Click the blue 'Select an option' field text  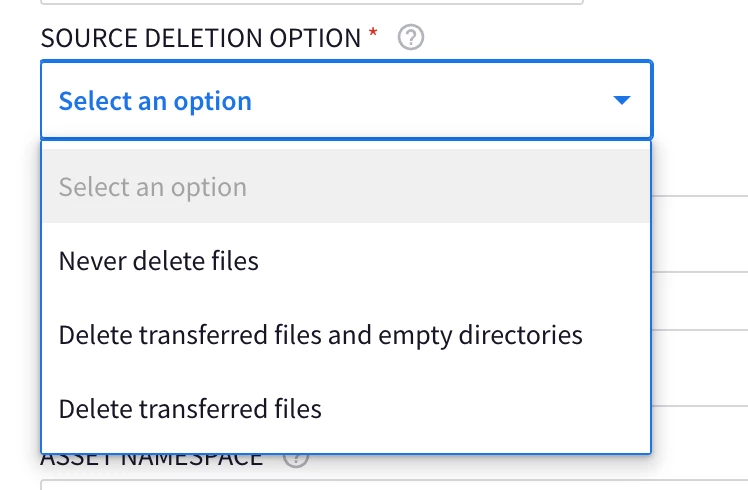pos(155,101)
